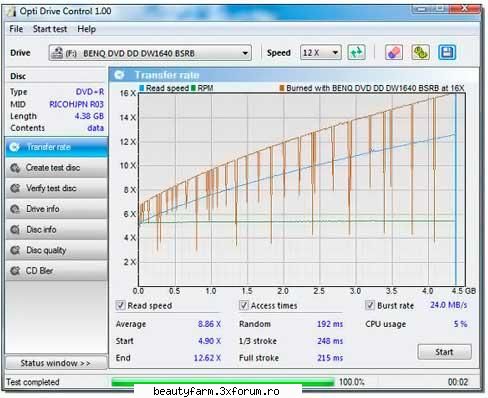Screen dimensions: 488x398
Task: Click the Create test disc sidebar icon
Action: 15,168
